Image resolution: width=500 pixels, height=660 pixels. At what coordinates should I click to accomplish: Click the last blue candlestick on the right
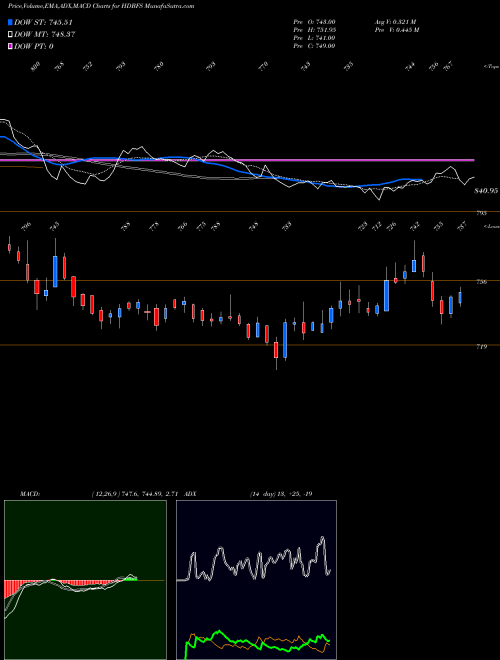point(460,298)
